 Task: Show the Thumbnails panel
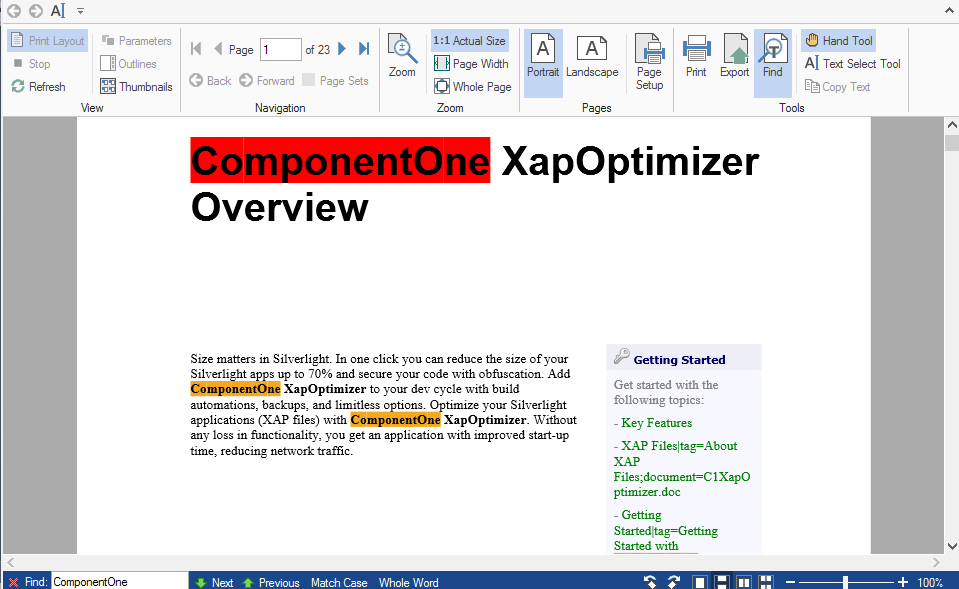pos(136,87)
